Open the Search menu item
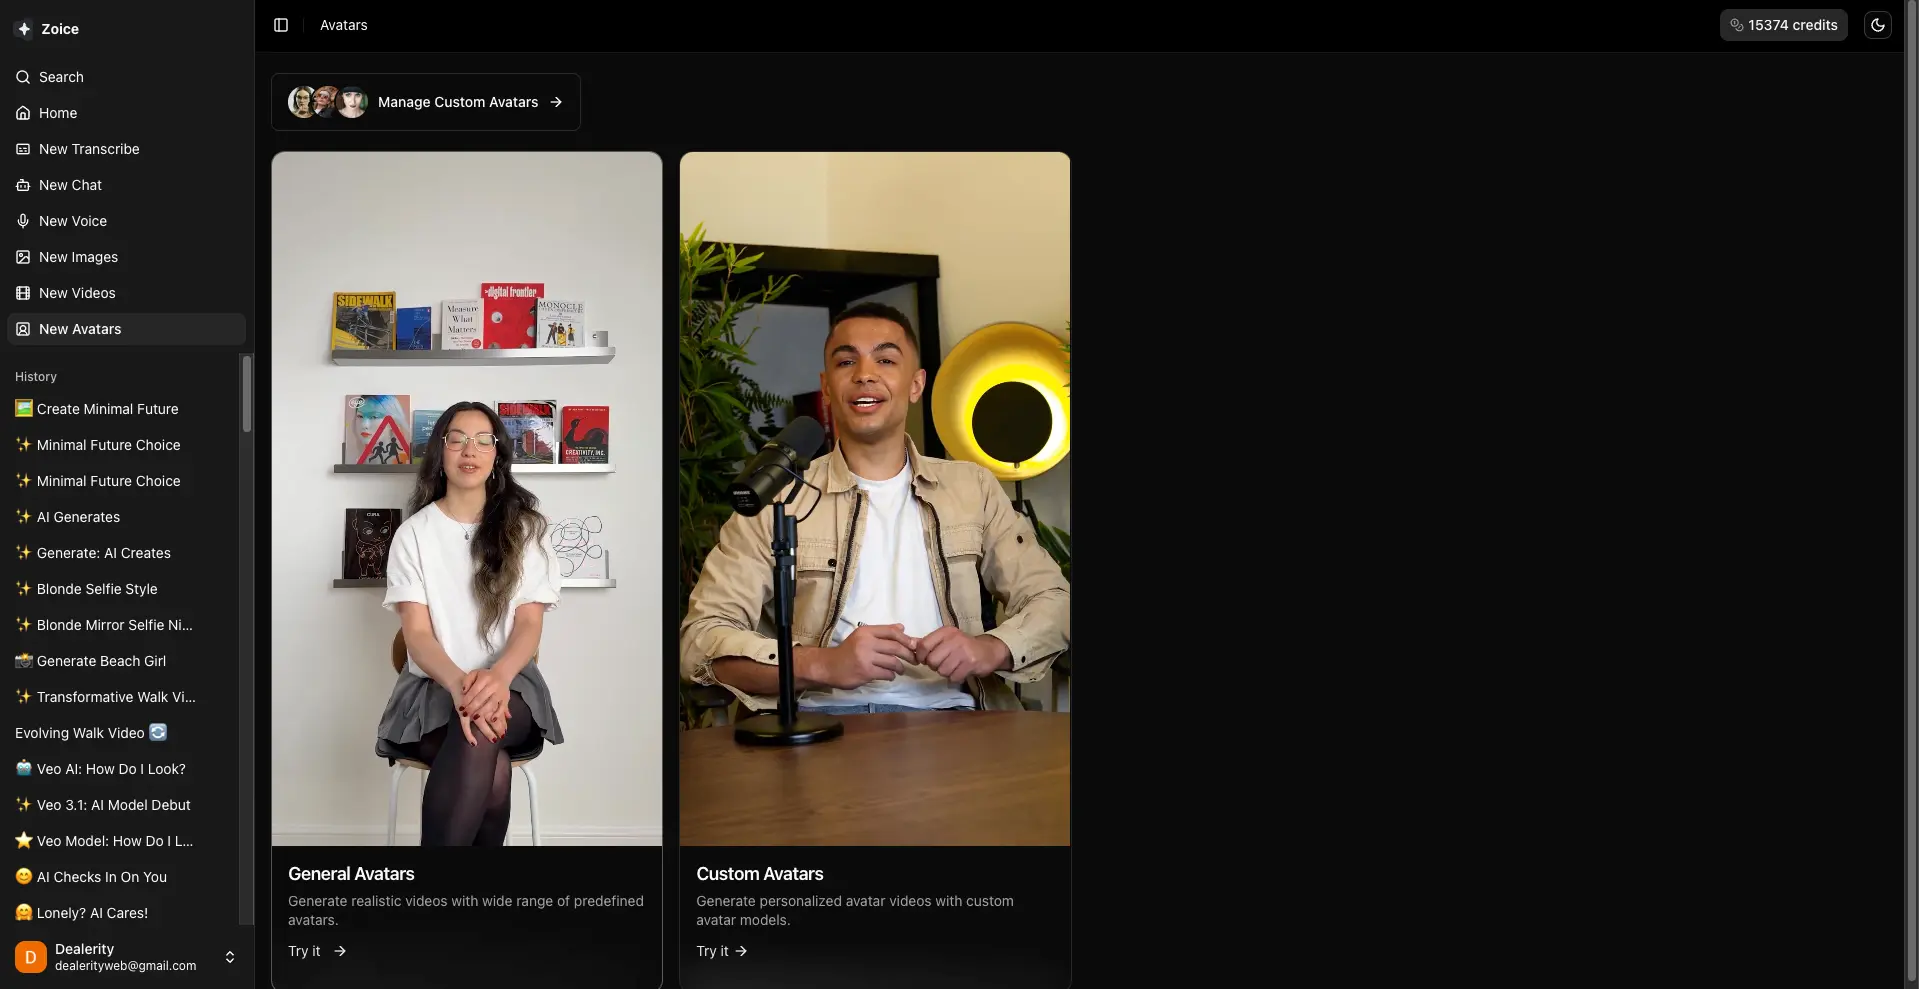This screenshot has width=1919, height=989. (126, 77)
